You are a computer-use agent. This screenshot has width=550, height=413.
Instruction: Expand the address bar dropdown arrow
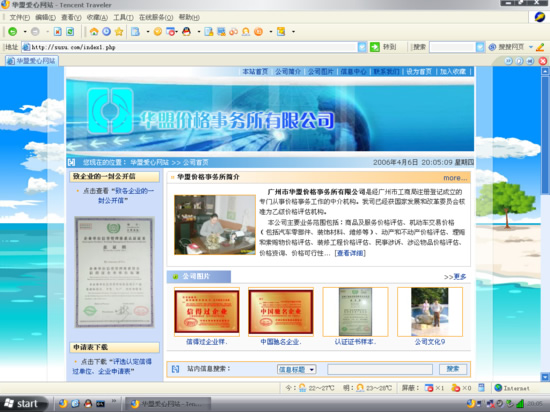tap(362, 47)
